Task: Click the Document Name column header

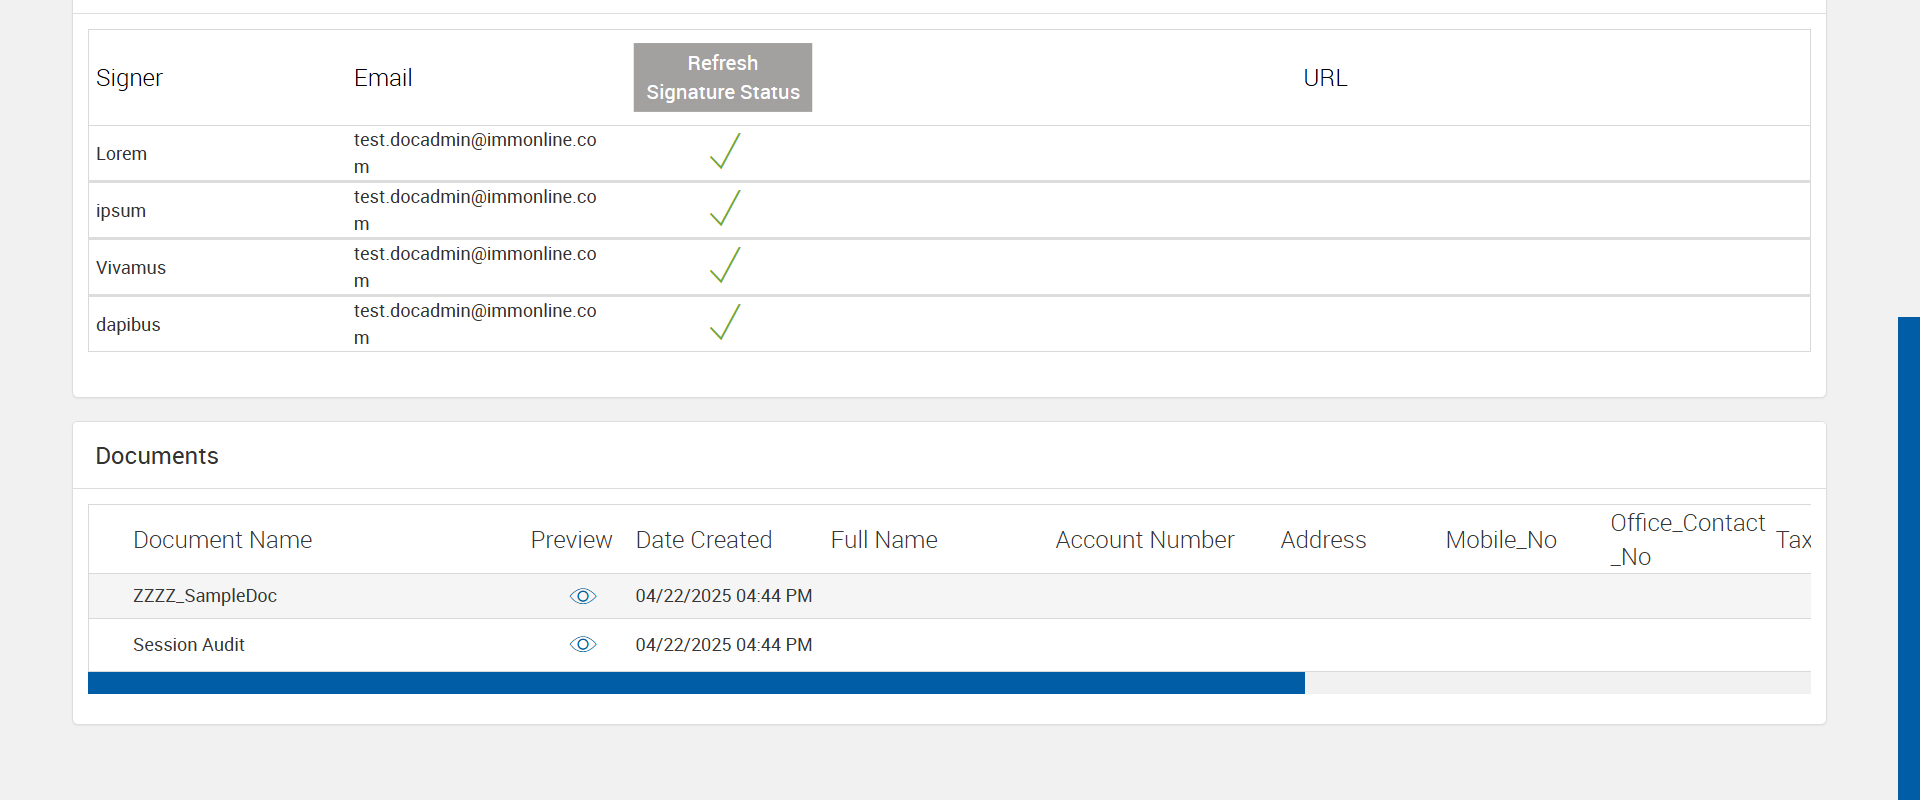Action: click(223, 540)
